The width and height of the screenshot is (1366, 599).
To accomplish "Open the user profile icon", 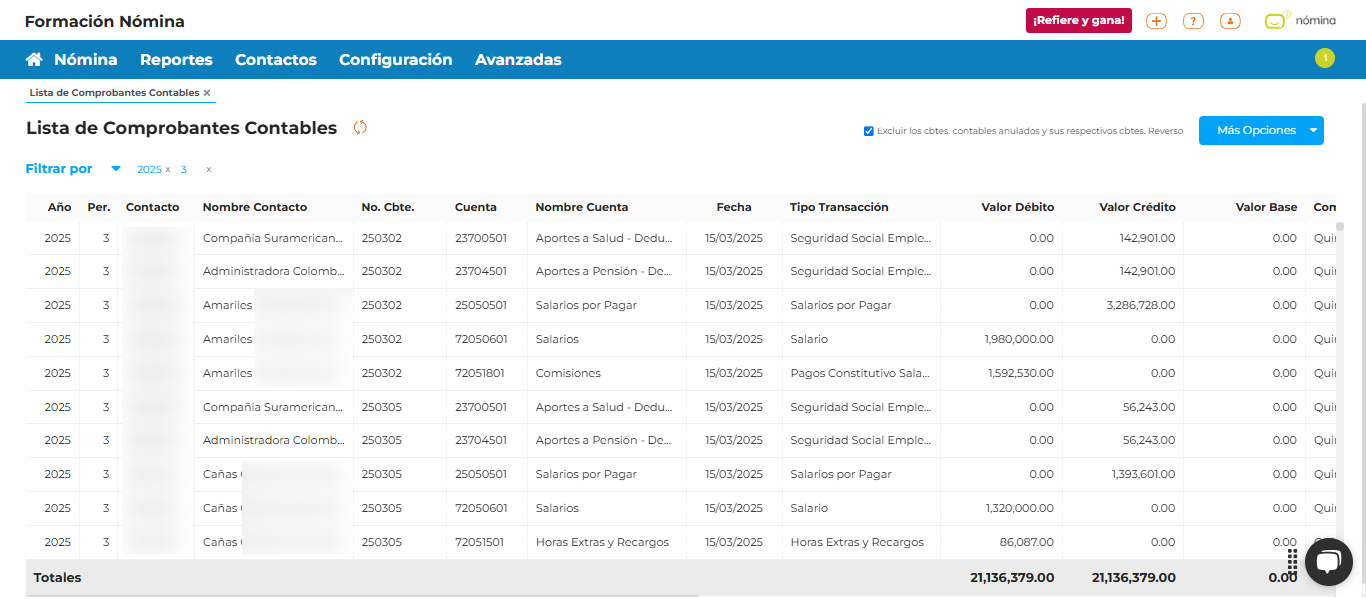I will [1230, 21].
